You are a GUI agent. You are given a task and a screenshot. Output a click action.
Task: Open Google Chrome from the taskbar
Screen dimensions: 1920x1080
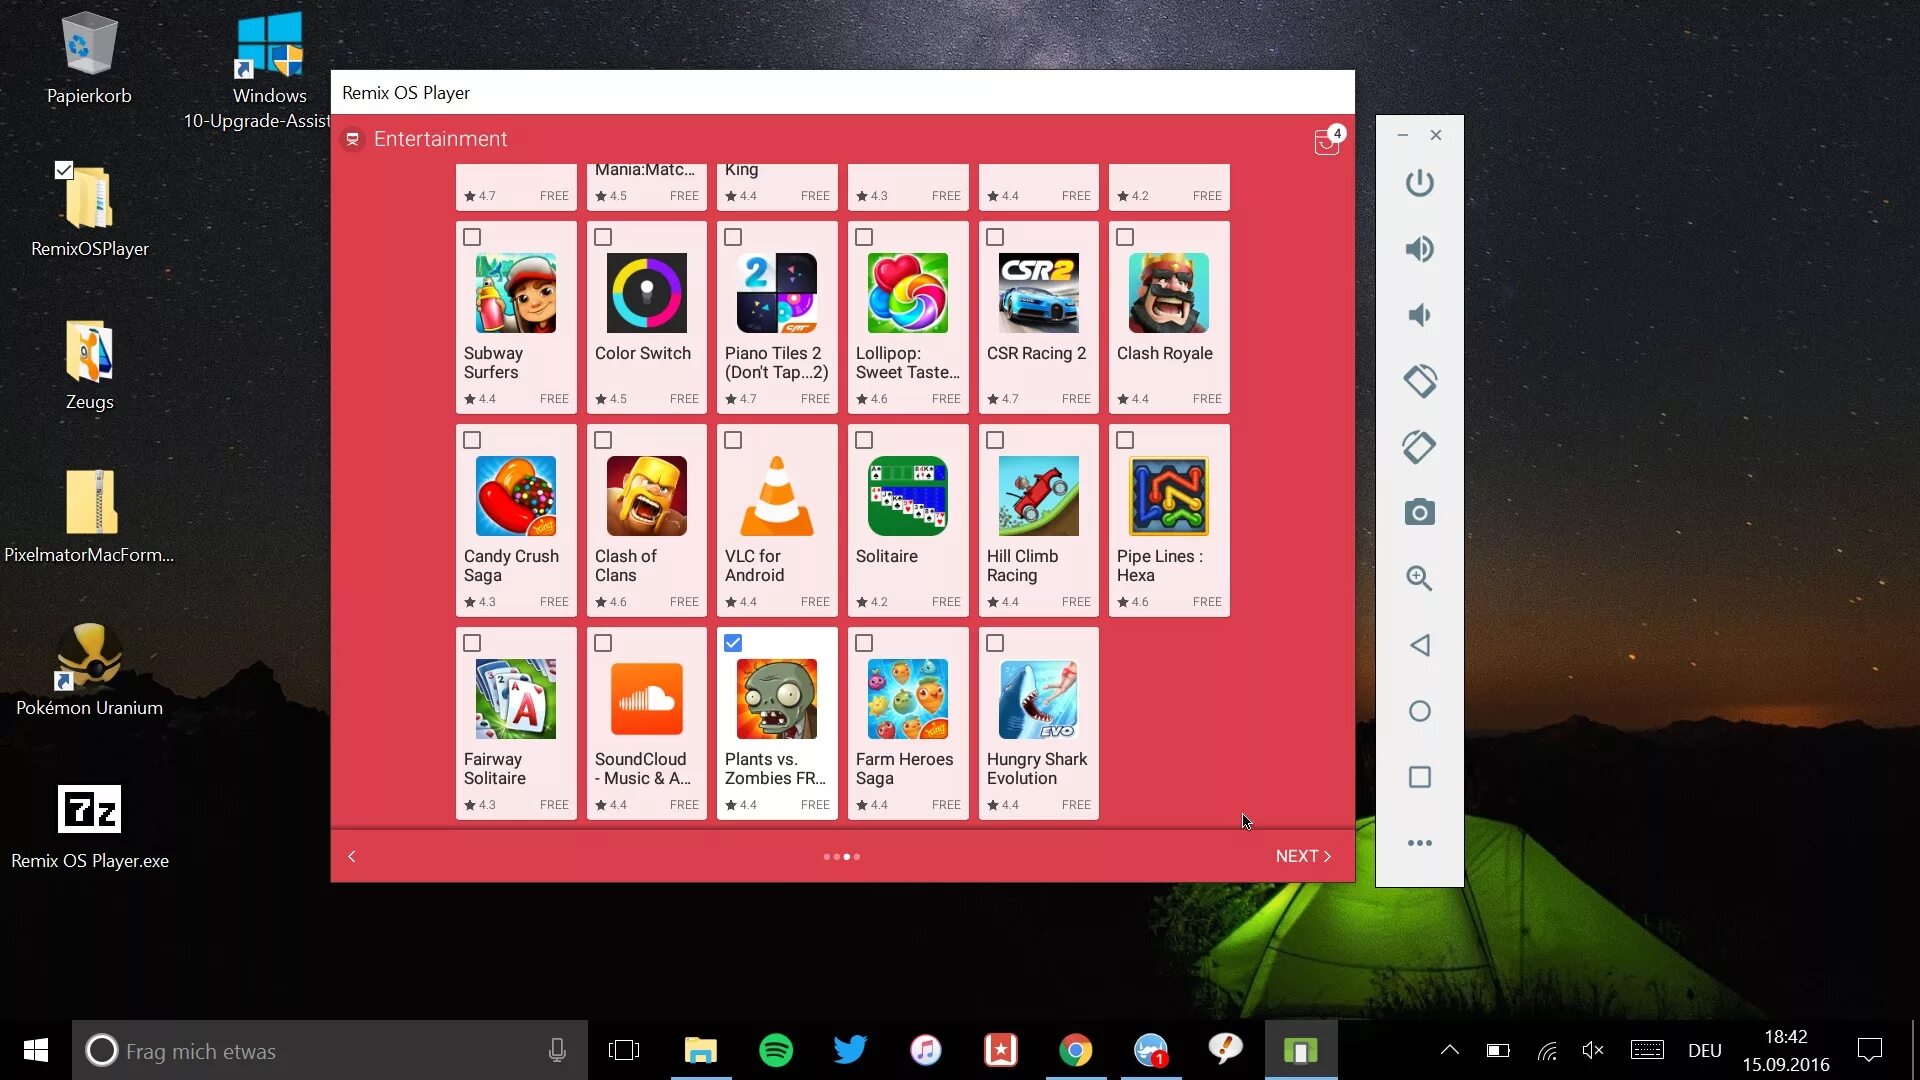point(1076,1050)
